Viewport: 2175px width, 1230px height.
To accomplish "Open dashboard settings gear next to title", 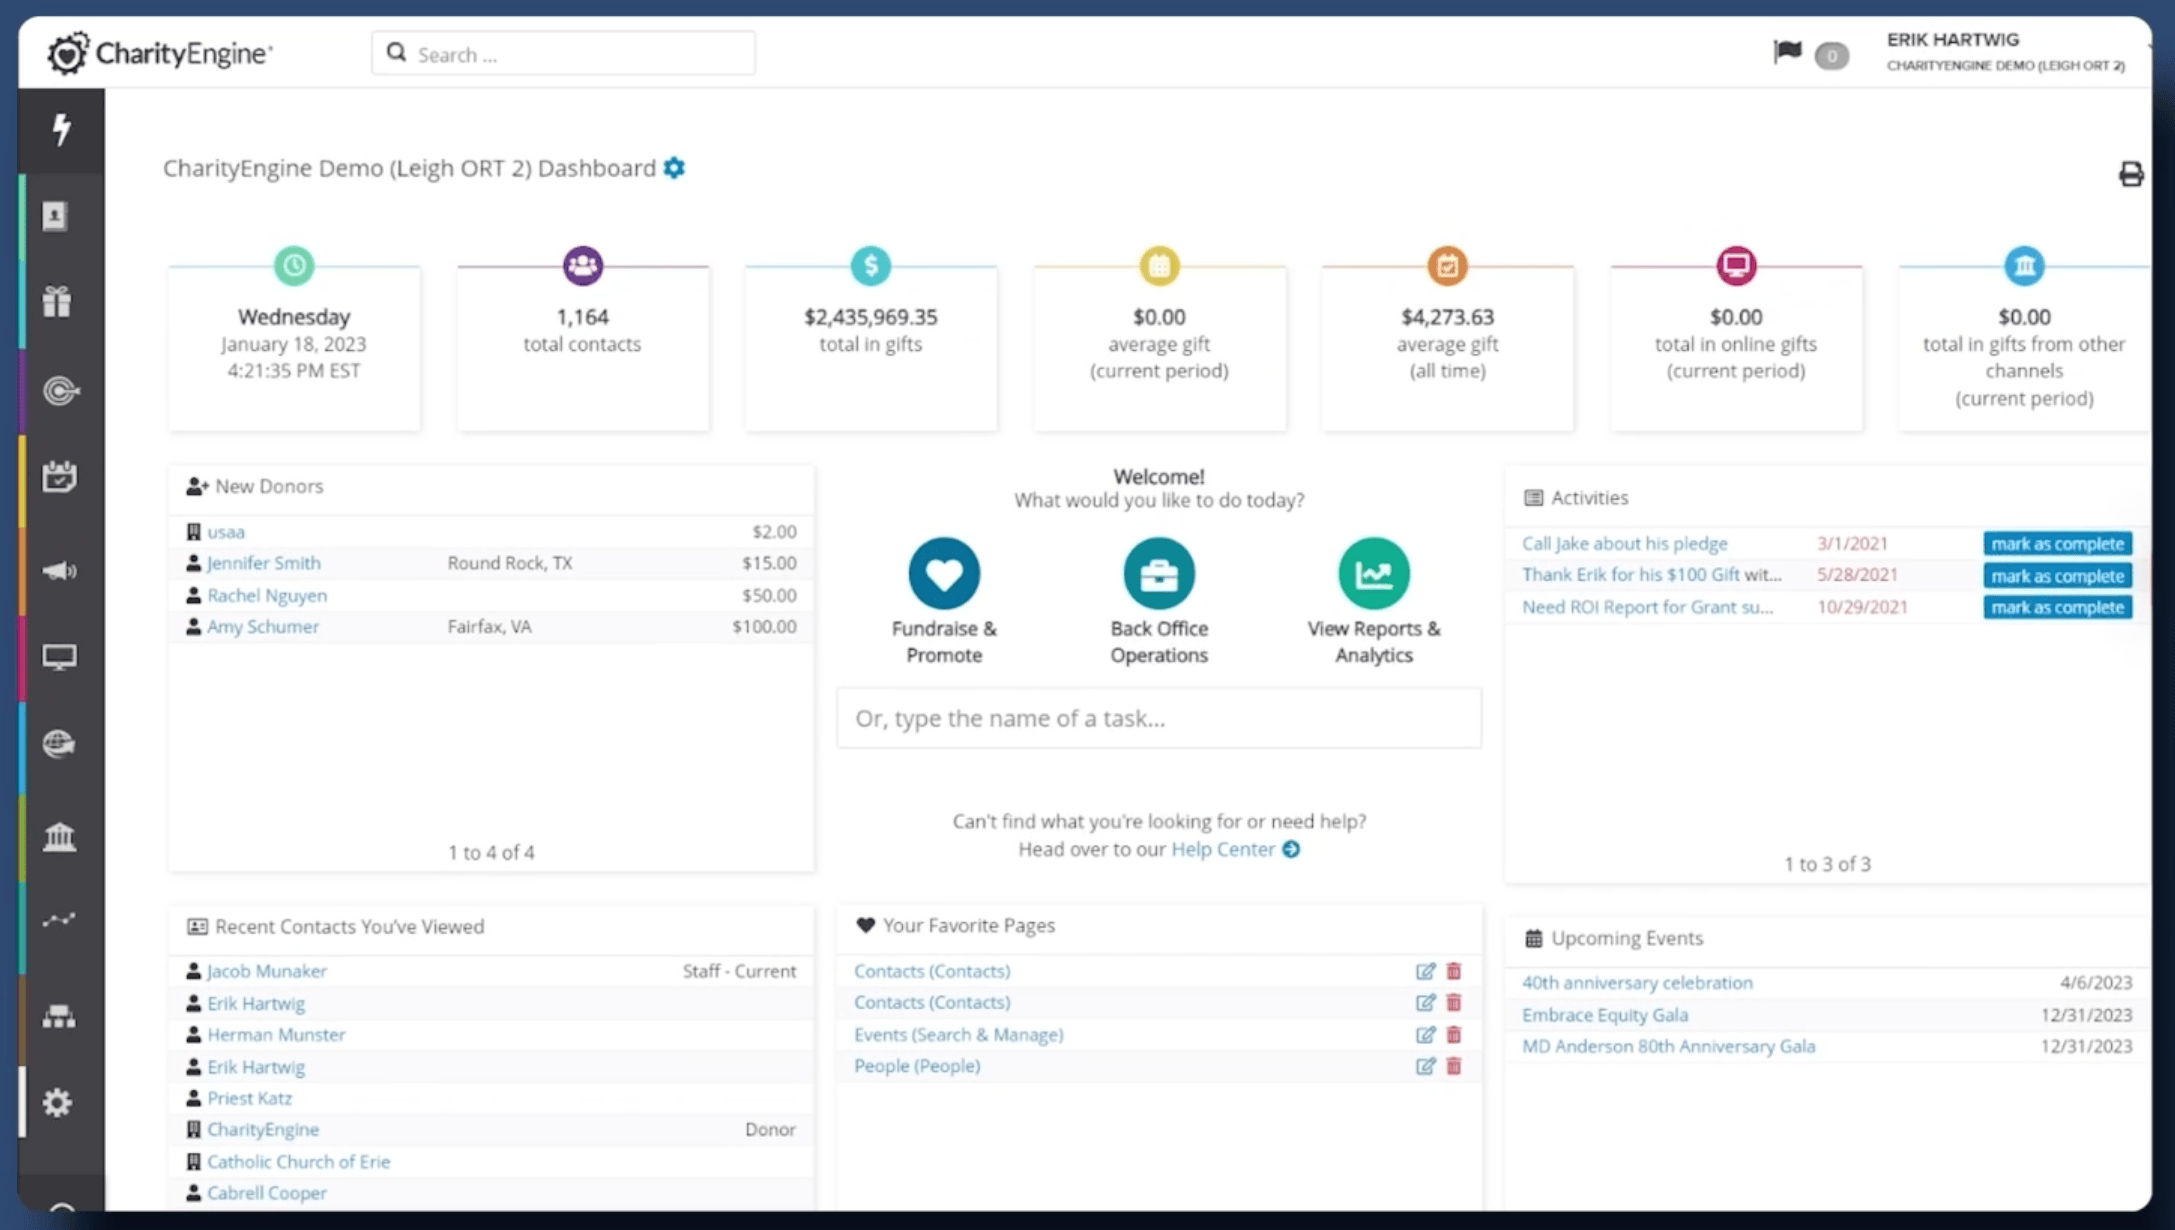I will coord(675,168).
